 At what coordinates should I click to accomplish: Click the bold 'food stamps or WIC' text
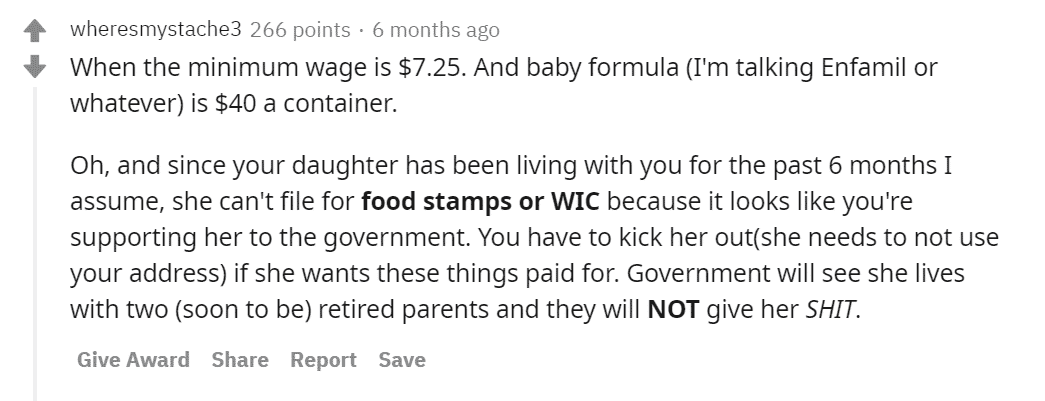click(x=481, y=202)
